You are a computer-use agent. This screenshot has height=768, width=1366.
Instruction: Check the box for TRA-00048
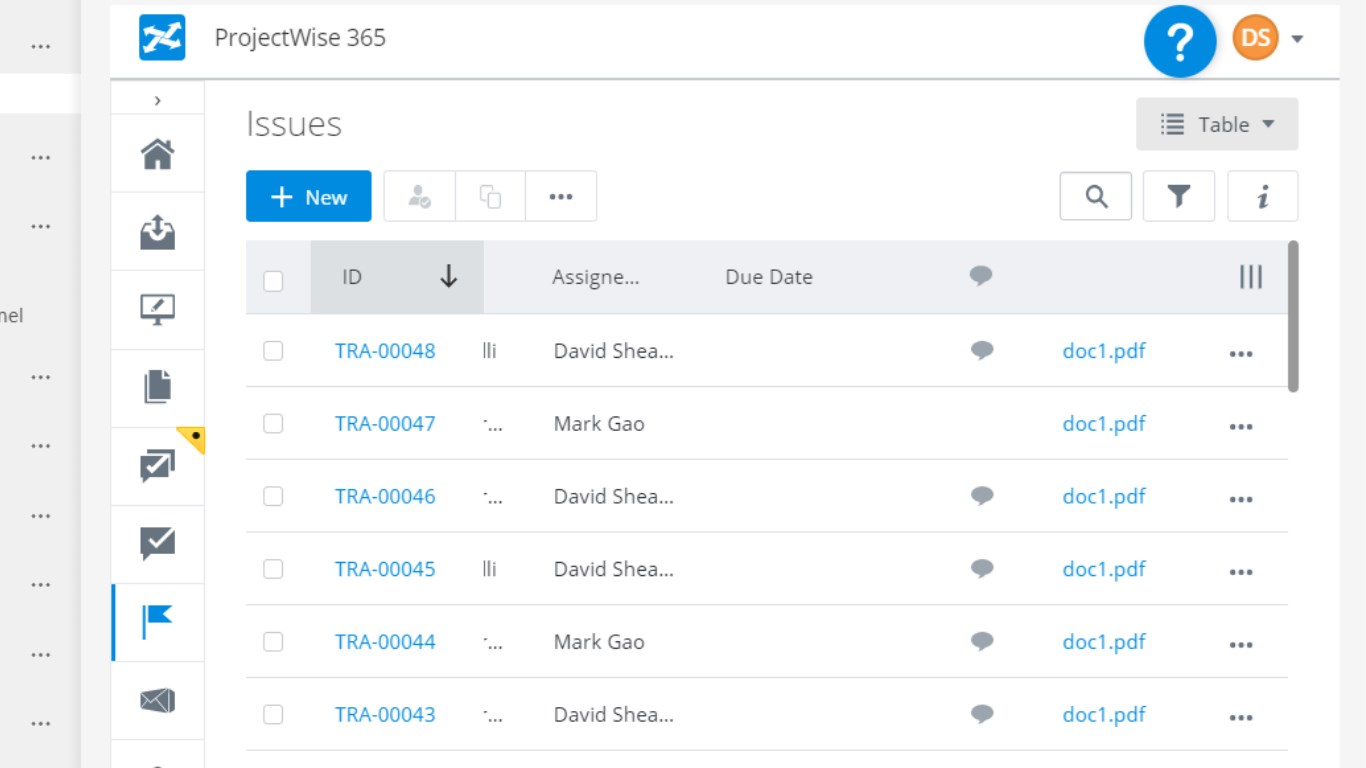[x=273, y=351]
